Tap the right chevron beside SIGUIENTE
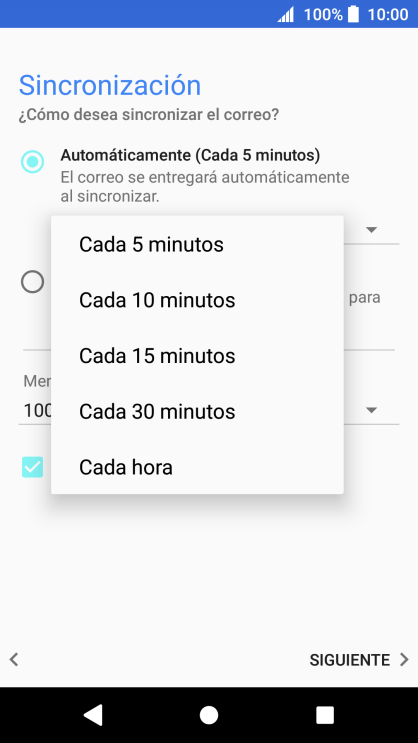 (x=404, y=659)
